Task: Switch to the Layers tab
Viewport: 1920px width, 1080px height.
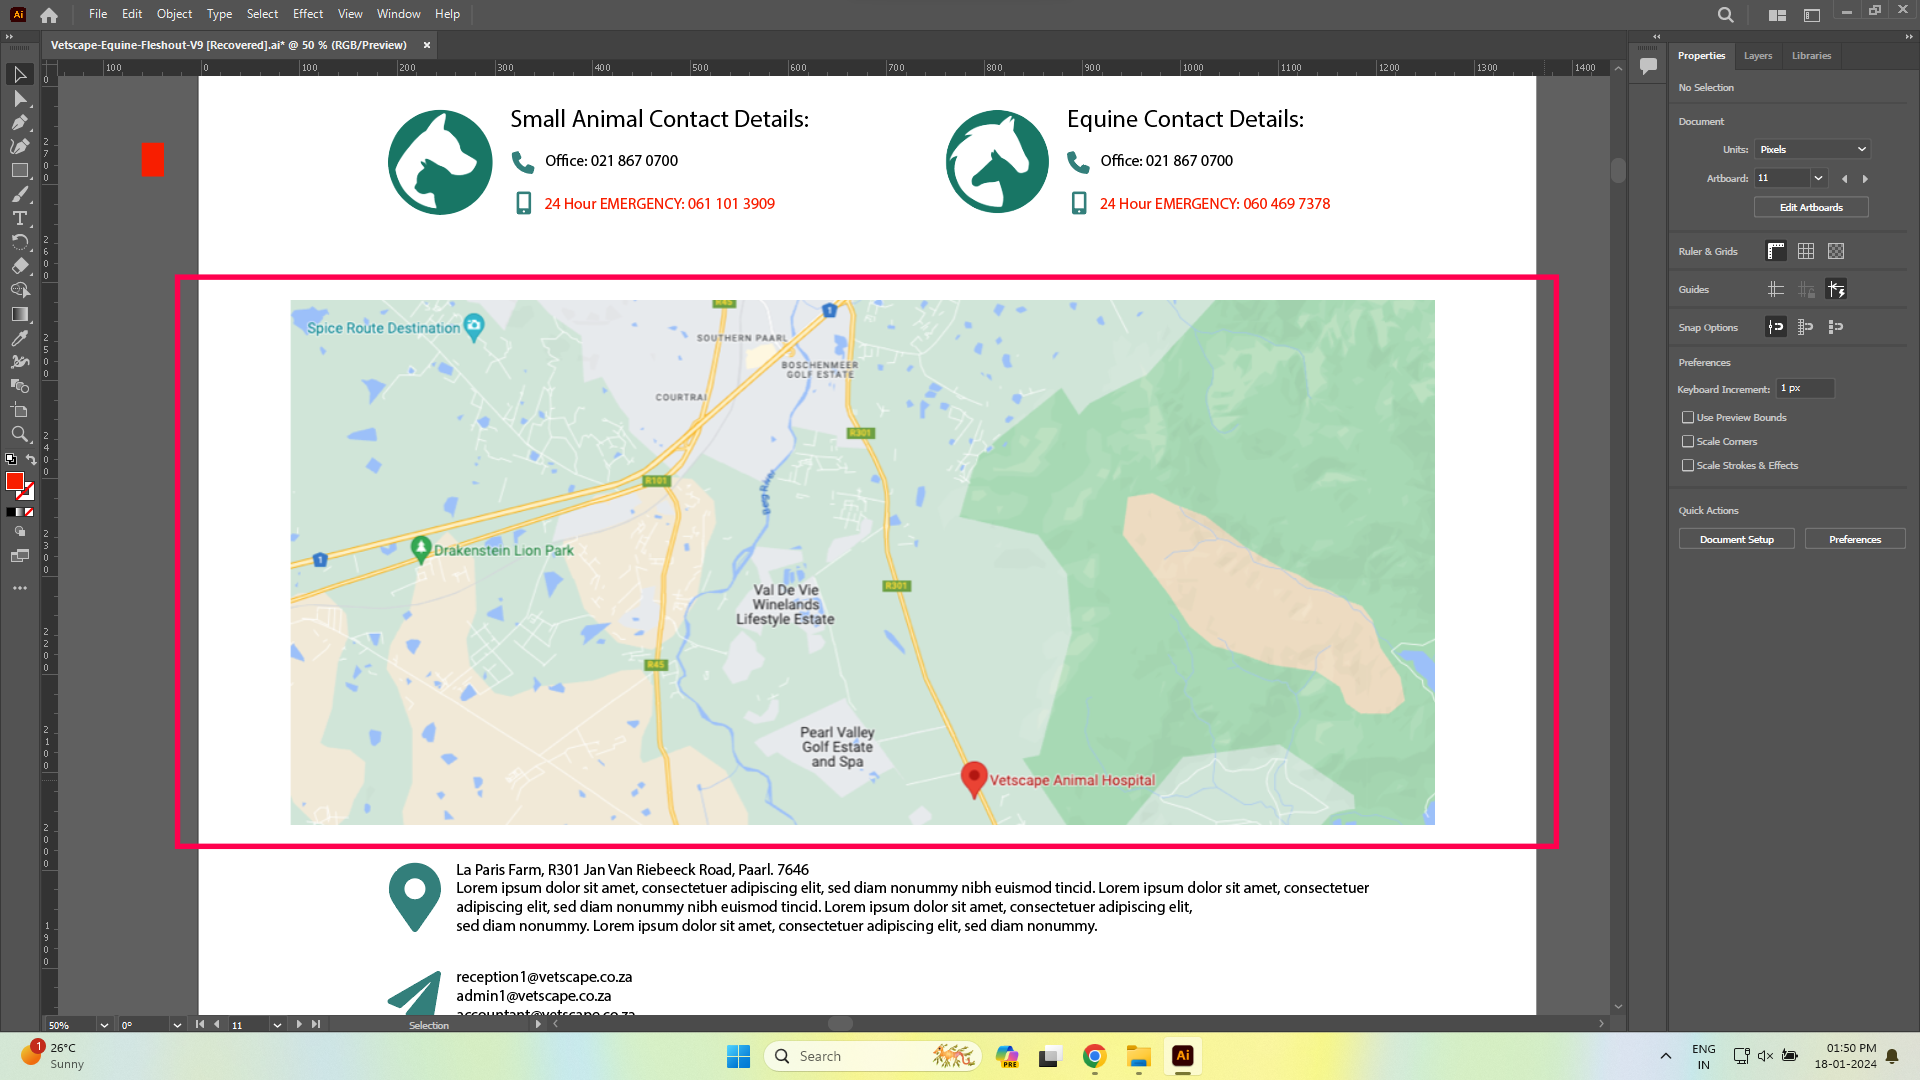Action: click(x=1757, y=56)
